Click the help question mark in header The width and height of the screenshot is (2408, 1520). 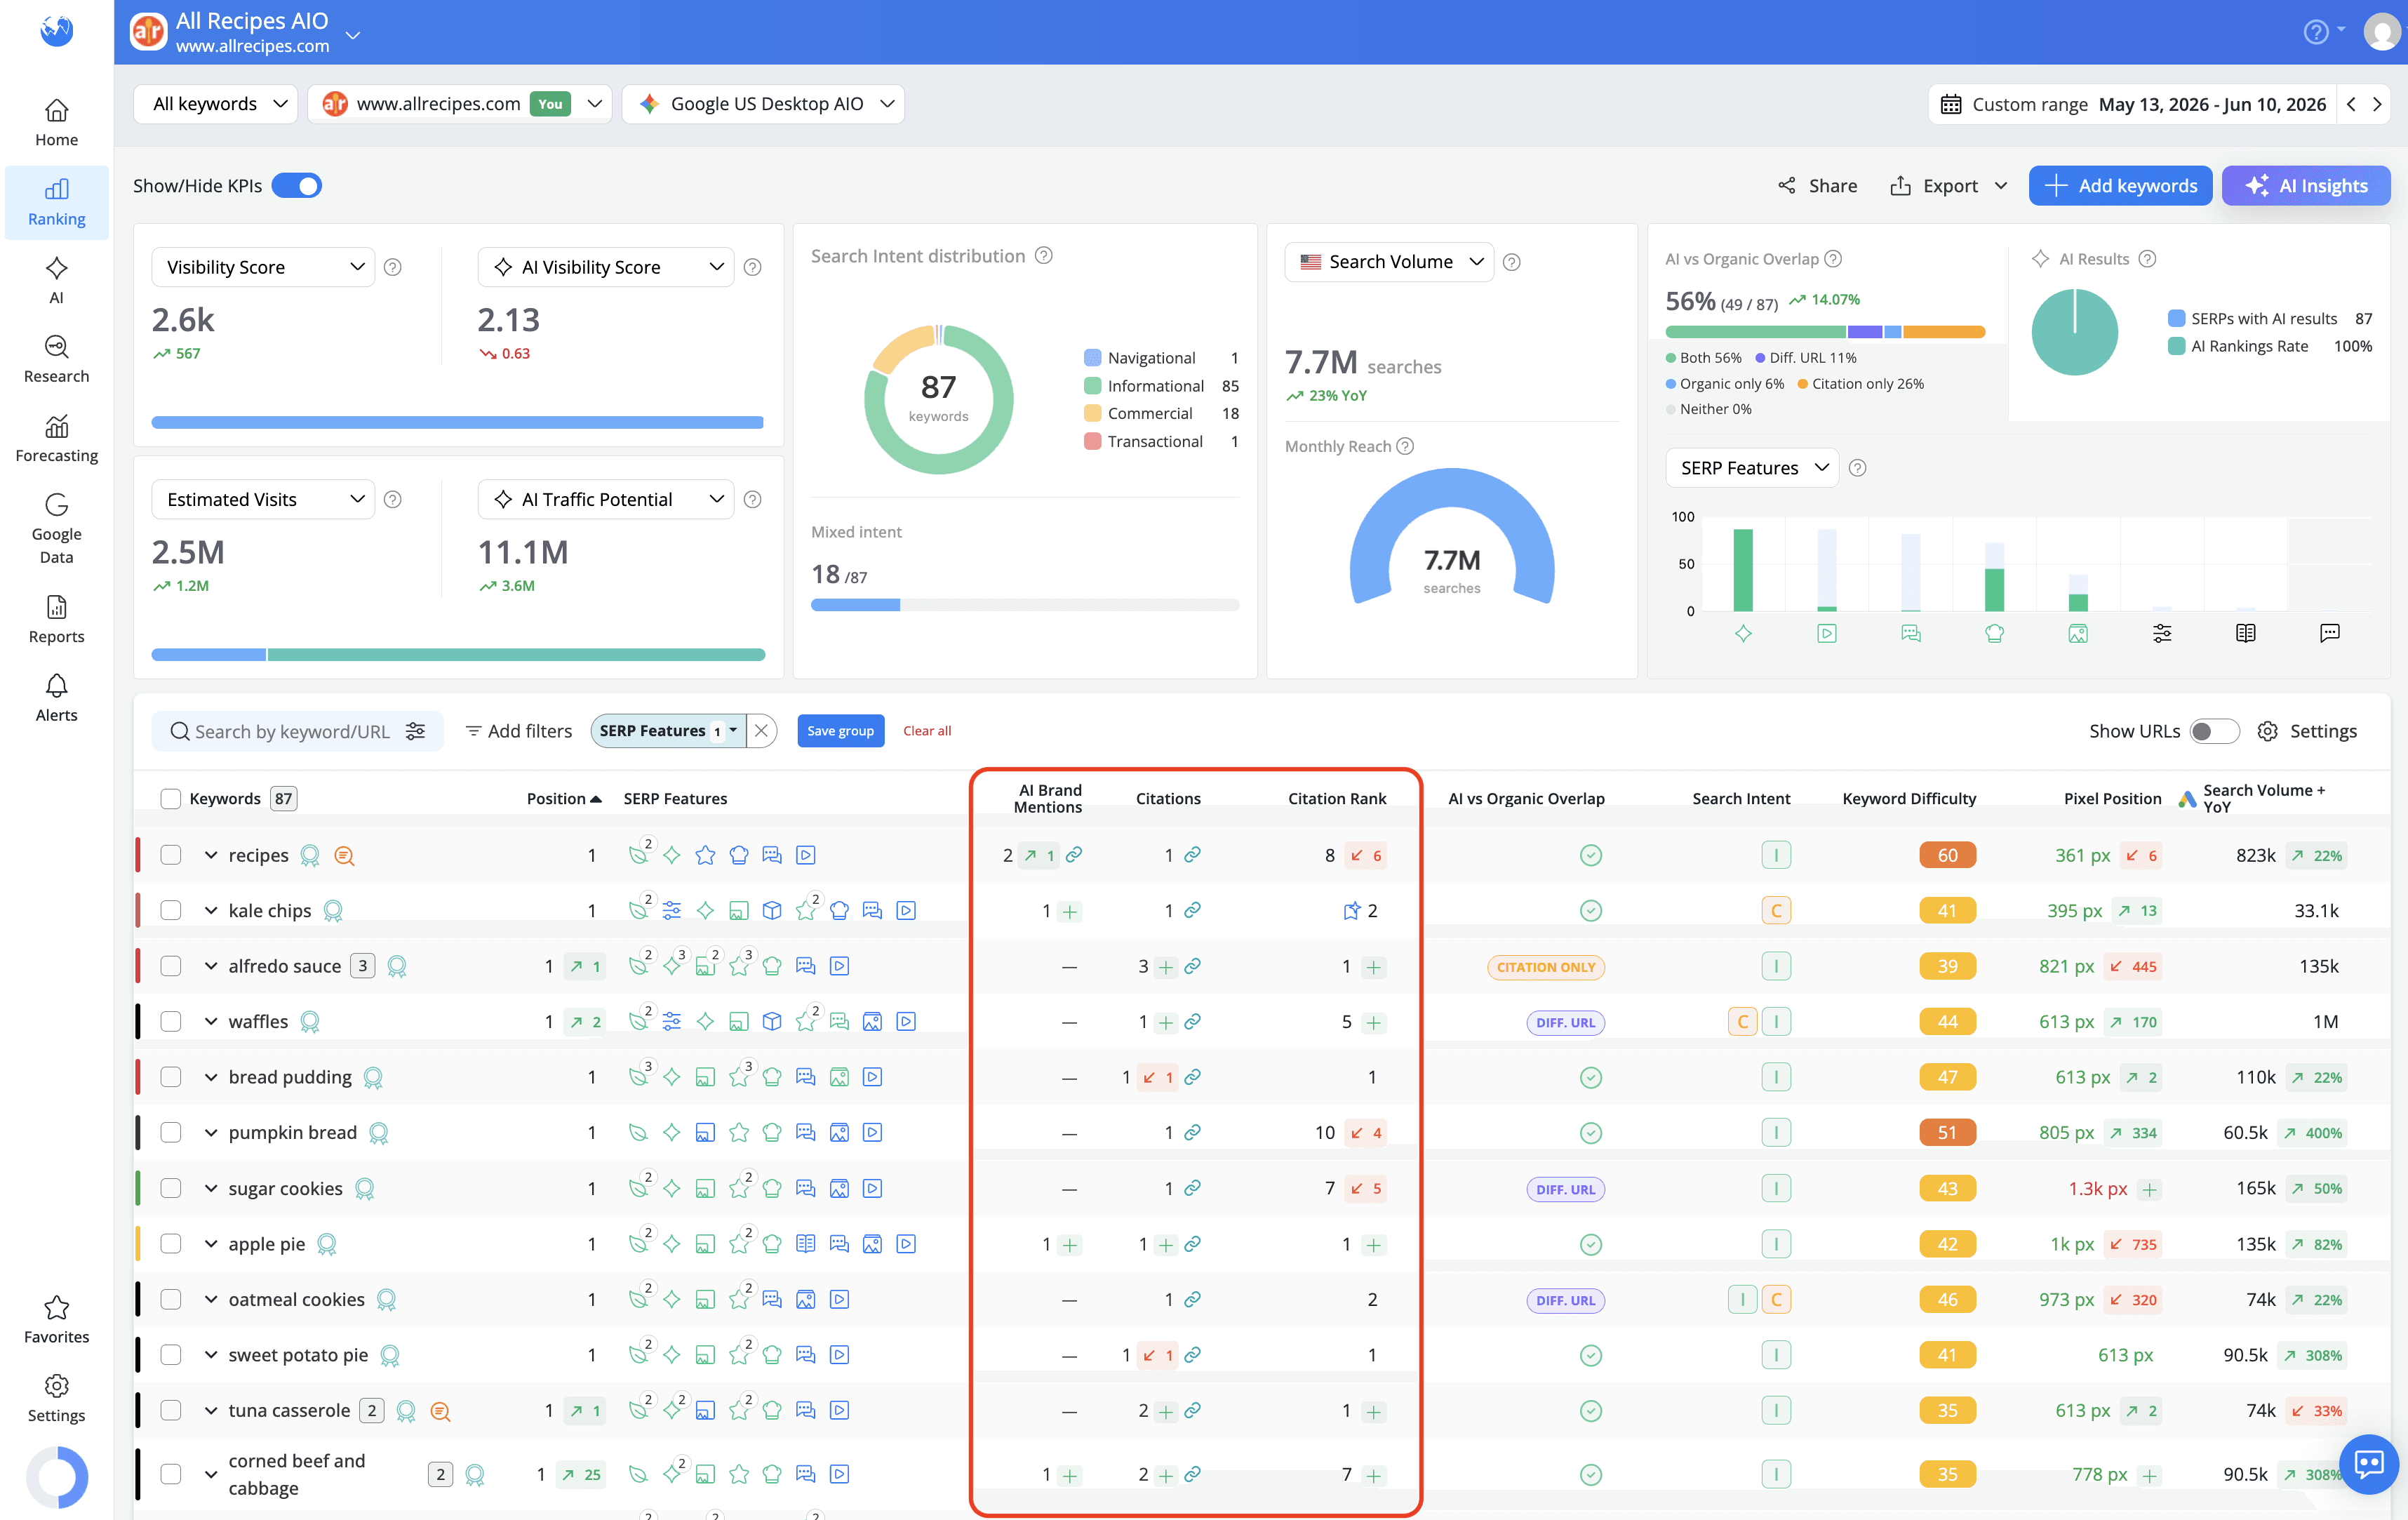pyautogui.click(x=2316, y=32)
